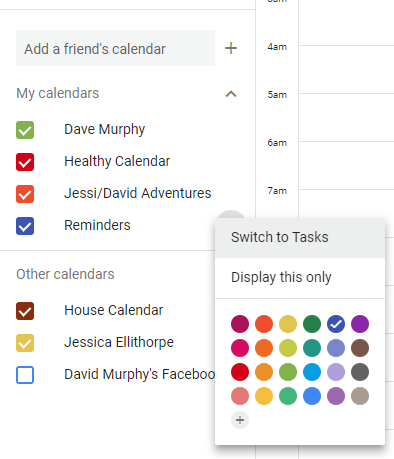Screen dimensions: 394x459
Task: Uncheck the Jessi/David Adventures calendar
Action: click(25, 194)
